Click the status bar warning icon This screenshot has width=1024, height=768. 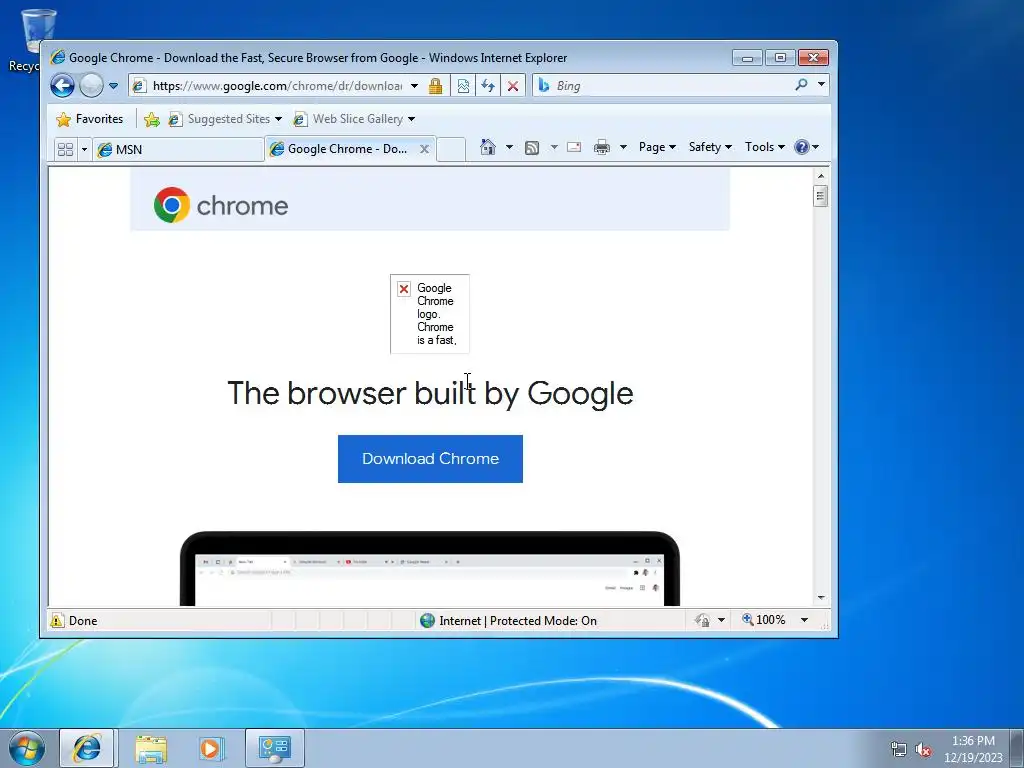57,620
